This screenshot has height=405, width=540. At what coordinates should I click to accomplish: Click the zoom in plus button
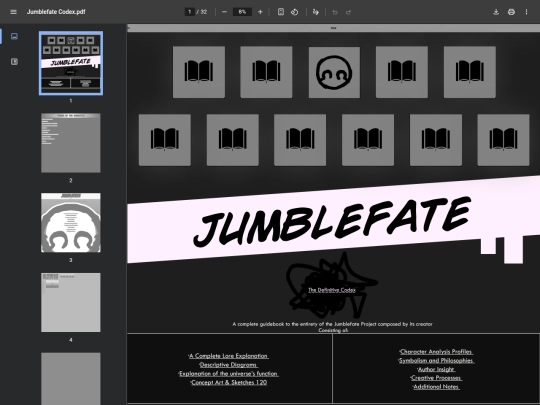tap(260, 12)
